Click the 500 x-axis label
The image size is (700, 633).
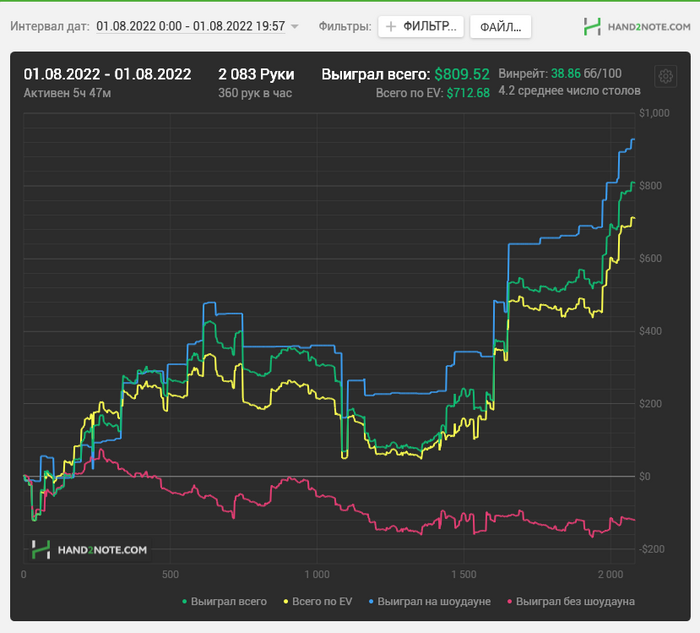click(170, 575)
